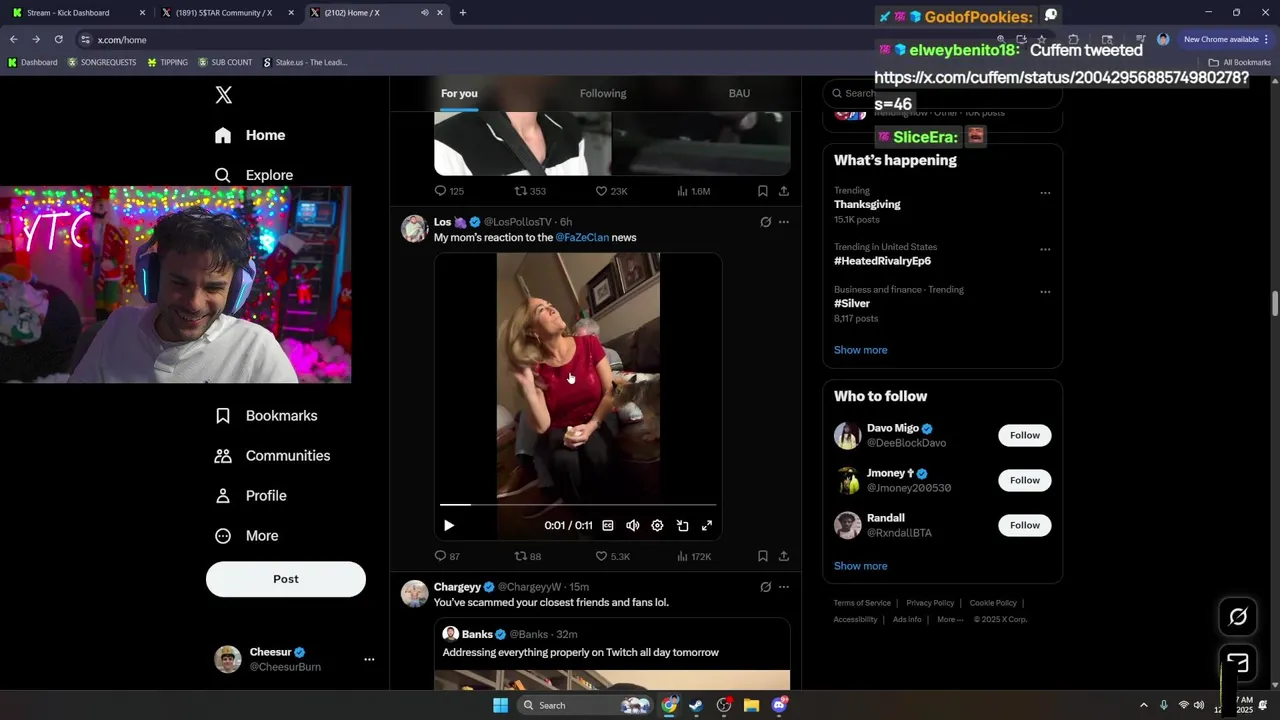Reply to the post with 125 replies
The height and width of the screenshot is (720, 1280).
click(449, 191)
